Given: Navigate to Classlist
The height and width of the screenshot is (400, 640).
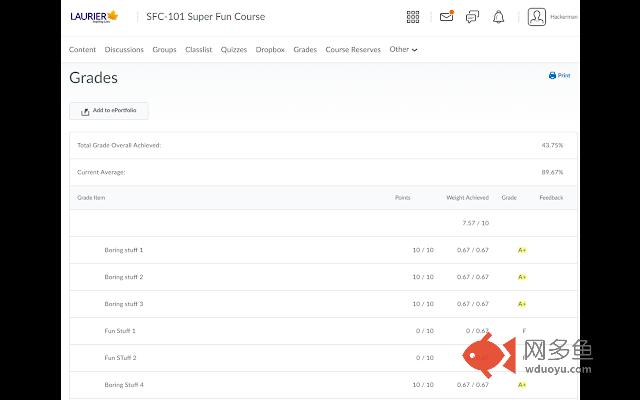Looking at the screenshot, I should pyautogui.click(x=198, y=49).
